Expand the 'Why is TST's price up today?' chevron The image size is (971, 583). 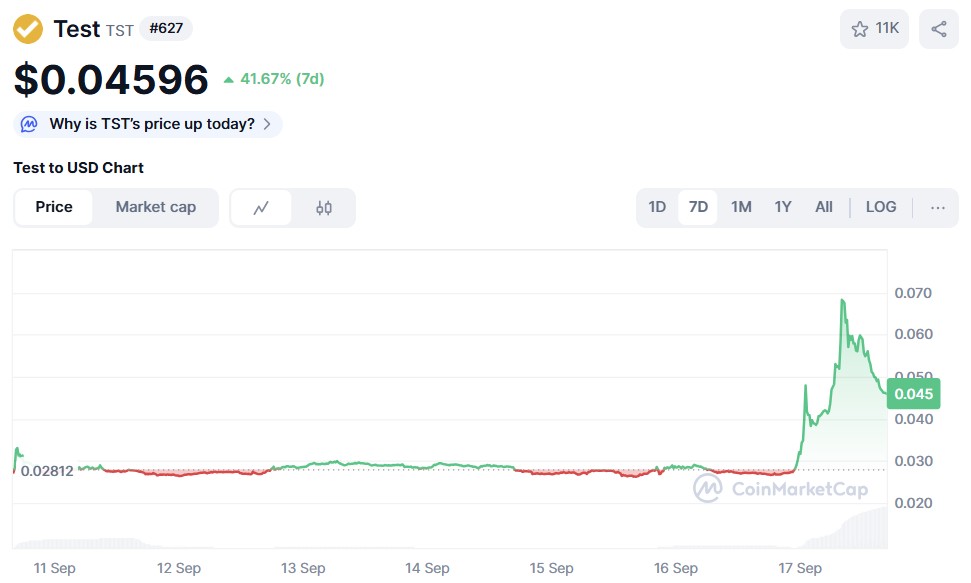(x=266, y=124)
